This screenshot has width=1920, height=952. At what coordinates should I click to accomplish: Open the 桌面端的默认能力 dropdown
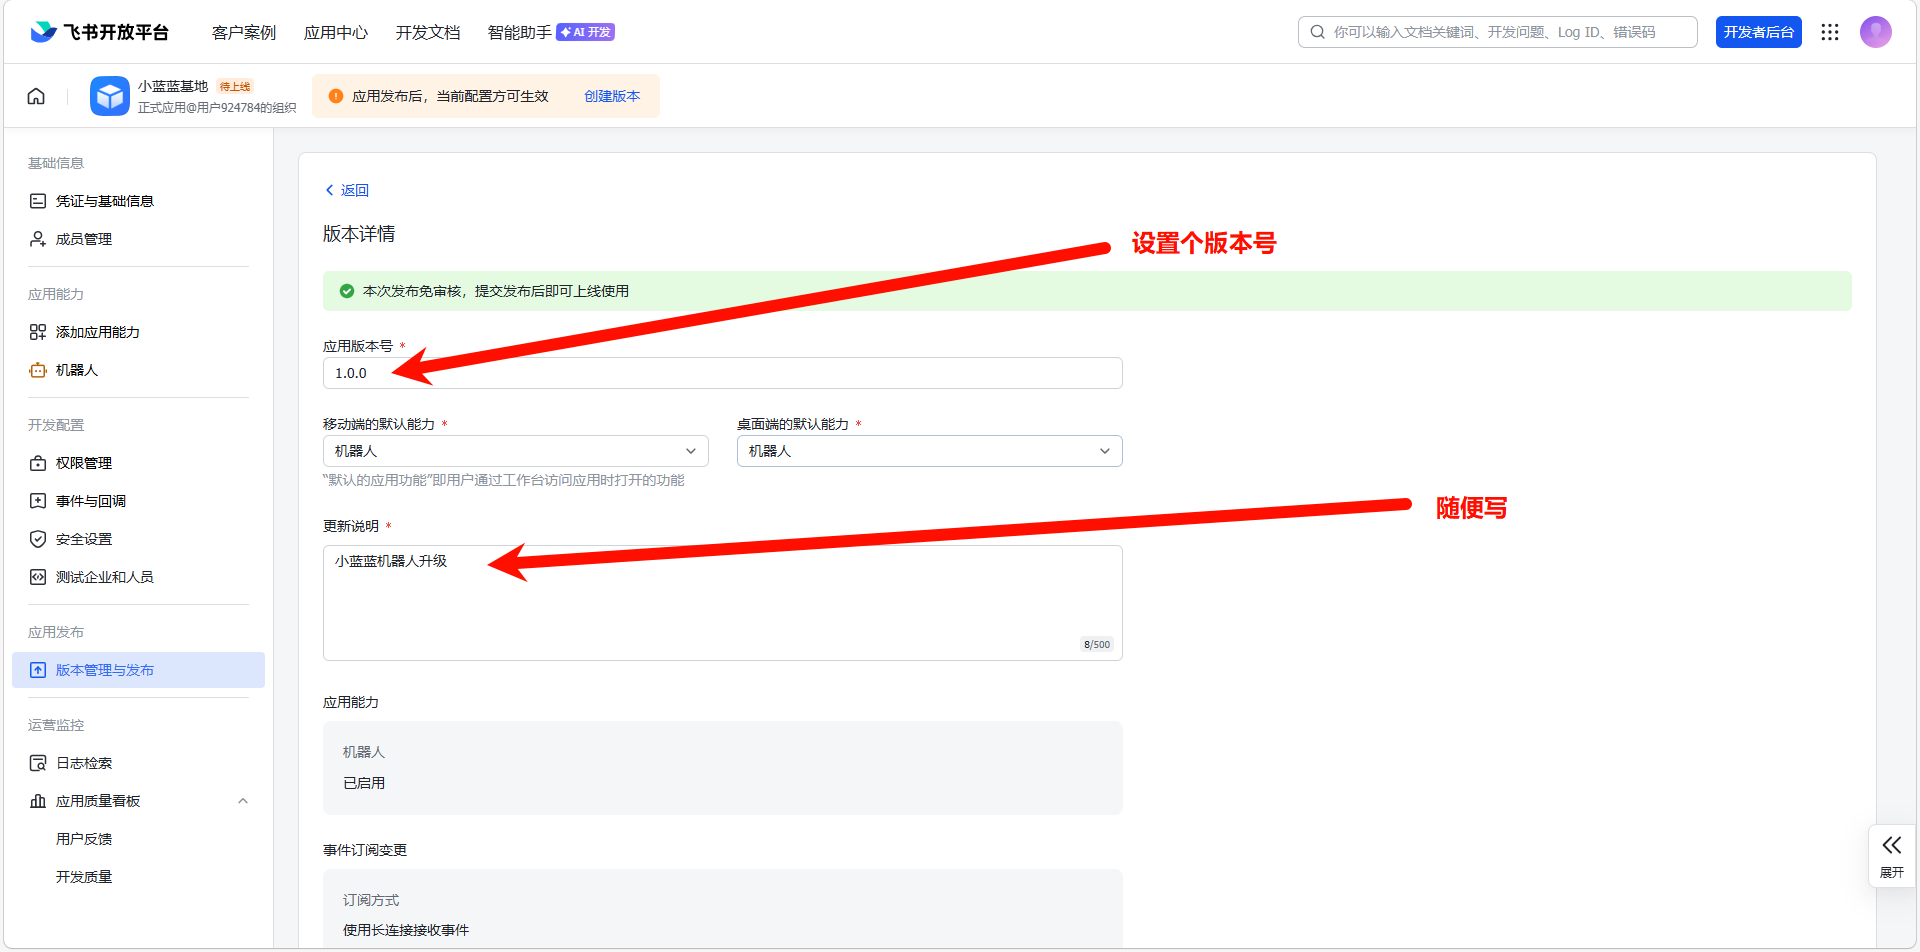point(929,451)
